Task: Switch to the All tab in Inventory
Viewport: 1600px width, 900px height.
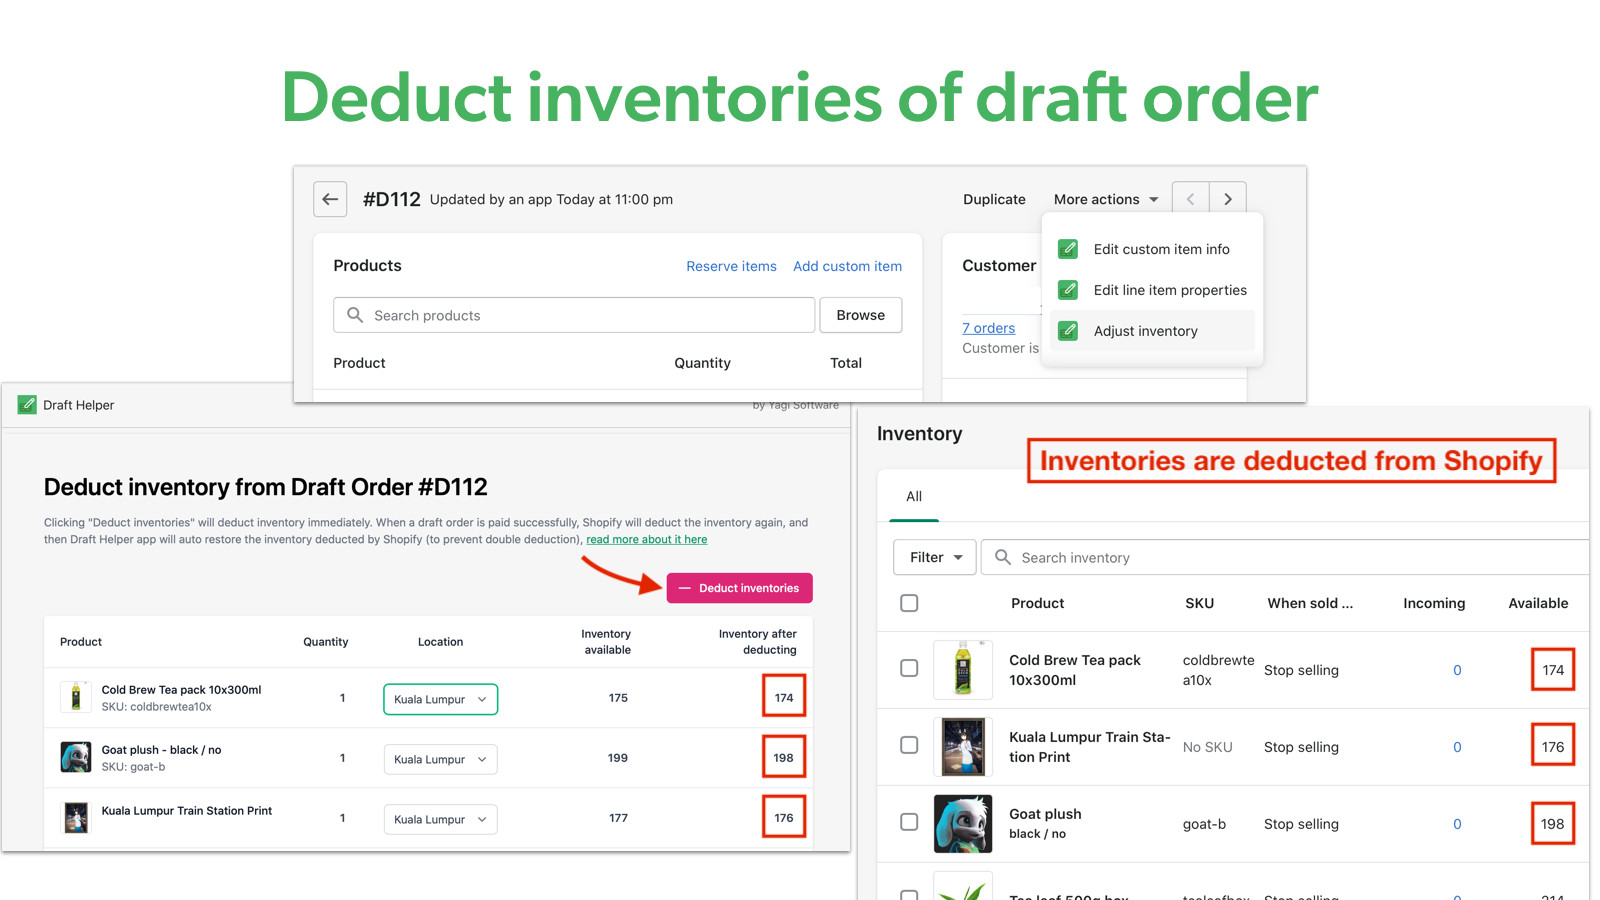Action: 913,496
